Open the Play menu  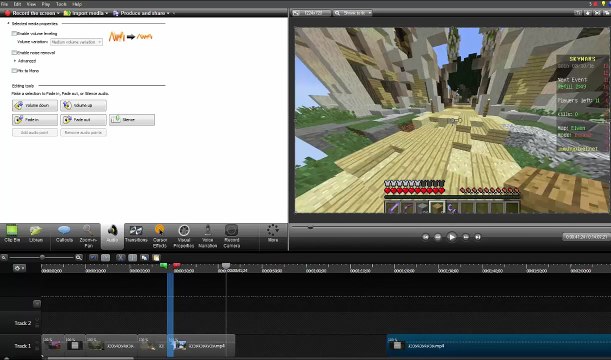pyautogui.click(x=46, y=4)
